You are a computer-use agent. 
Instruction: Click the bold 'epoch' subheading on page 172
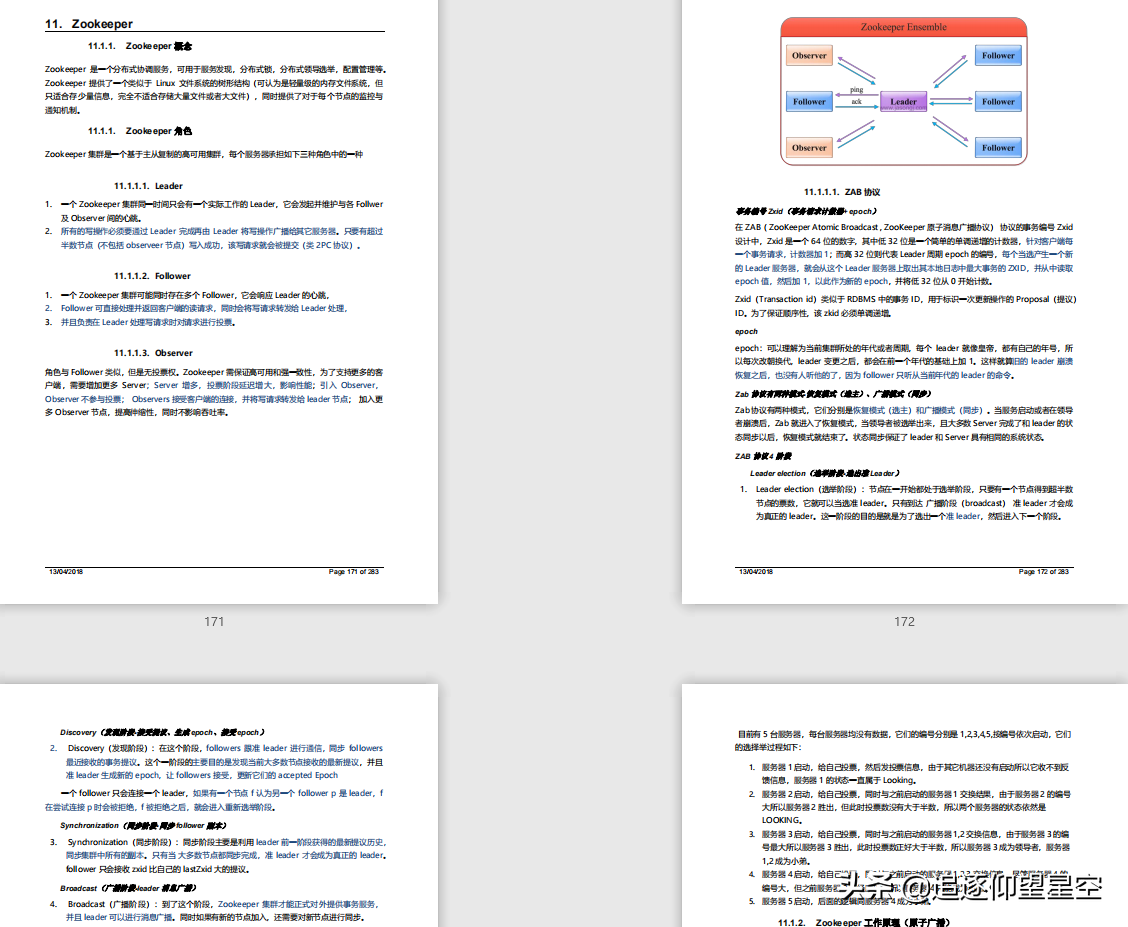(746, 332)
